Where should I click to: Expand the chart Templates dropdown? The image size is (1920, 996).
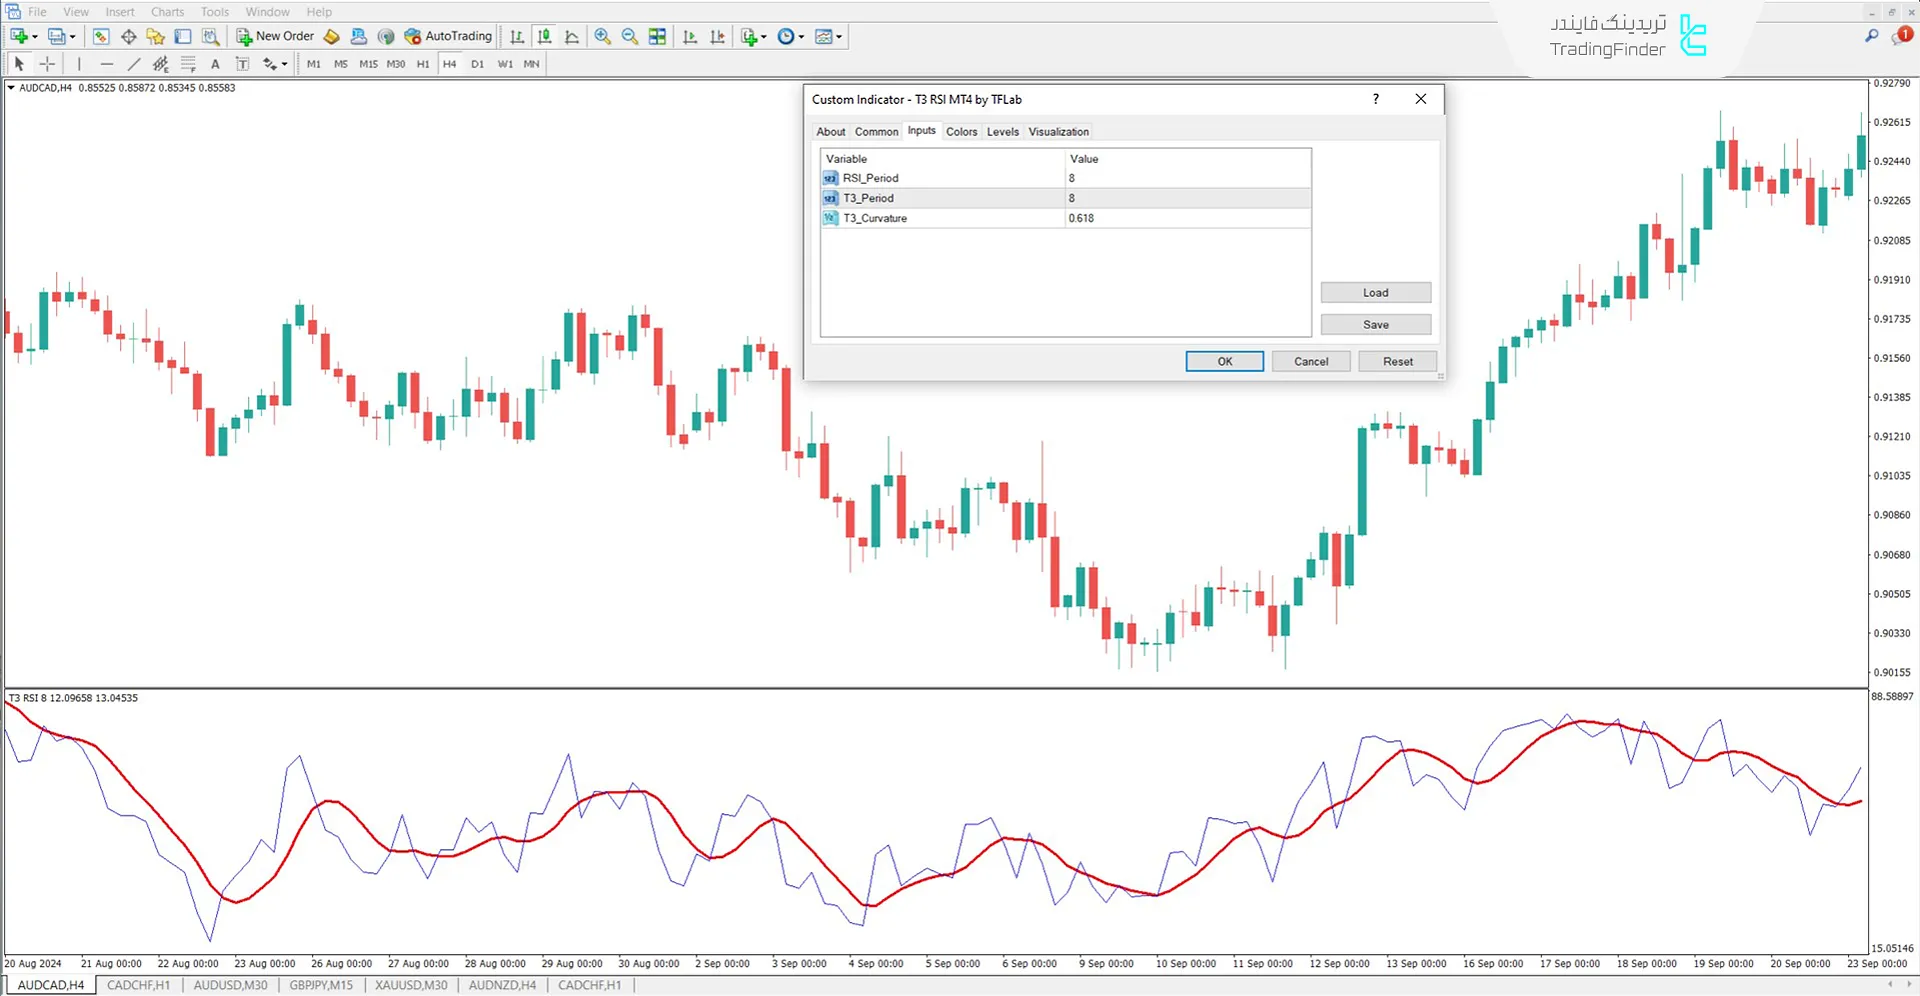click(x=839, y=37)
